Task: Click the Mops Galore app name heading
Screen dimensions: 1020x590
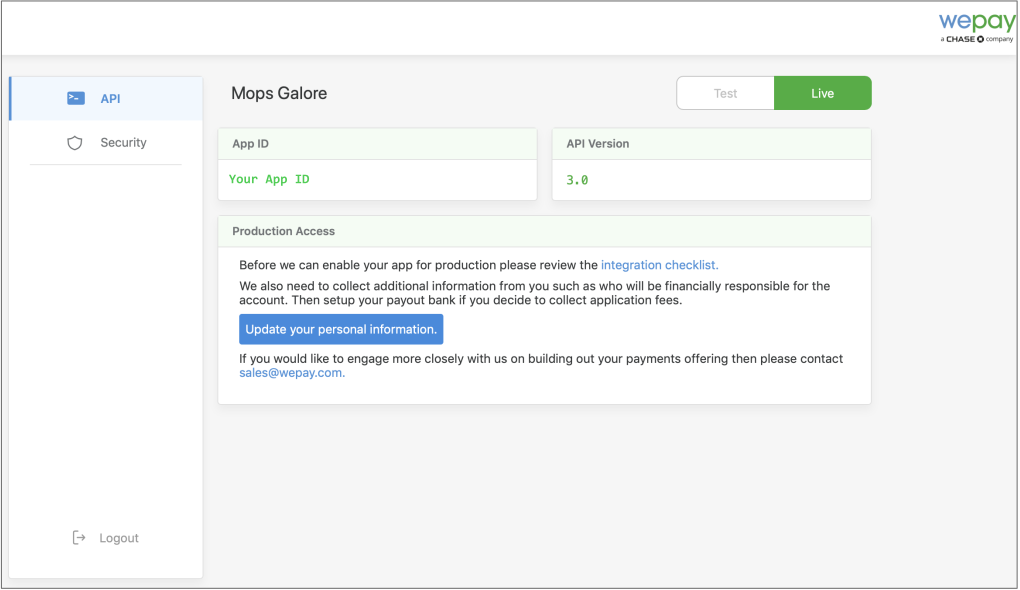Action: [279, 93]
